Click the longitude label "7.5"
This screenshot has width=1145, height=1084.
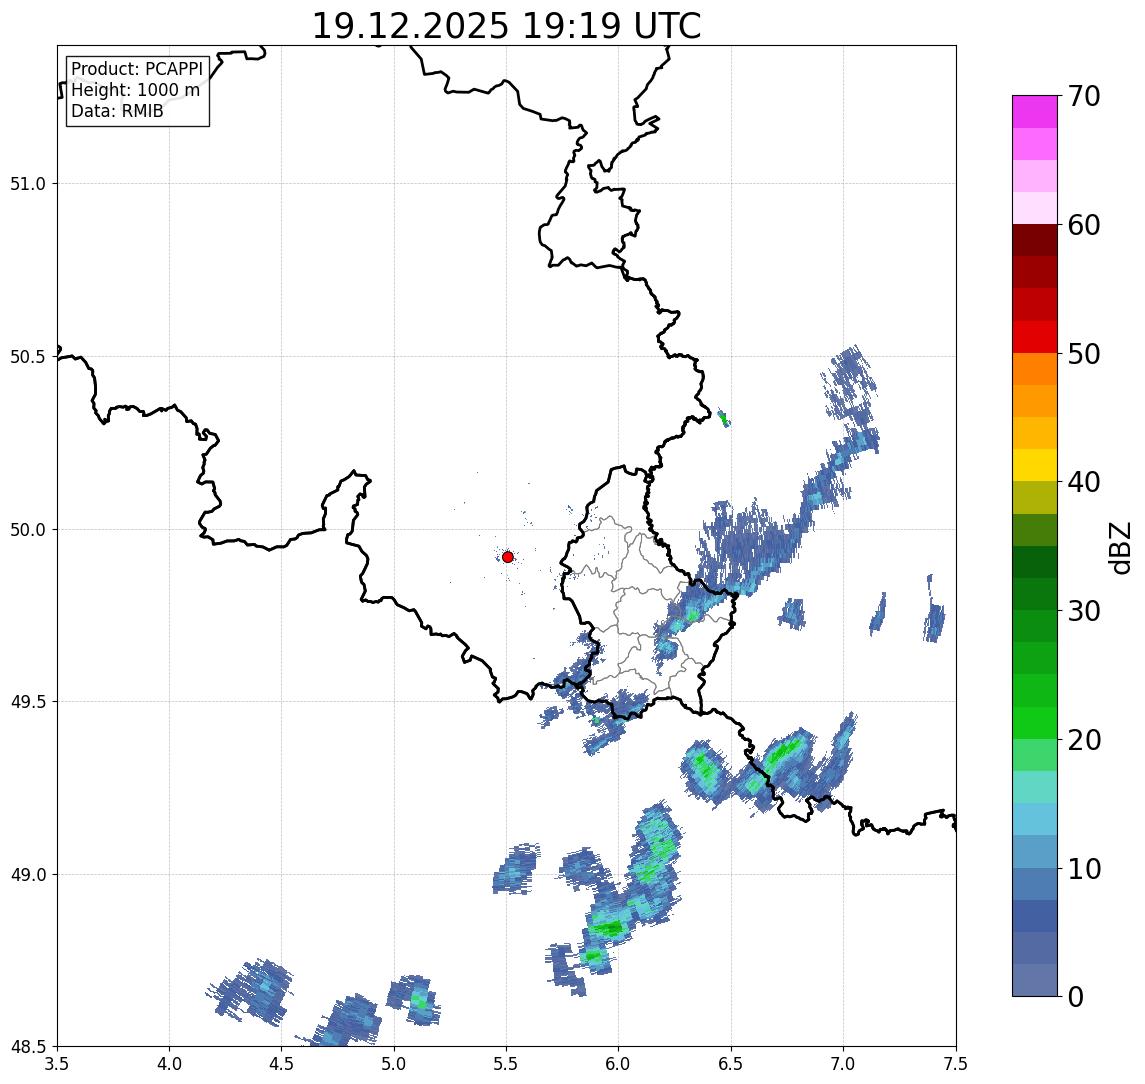pyautogui.click(x=956, y=1063)
